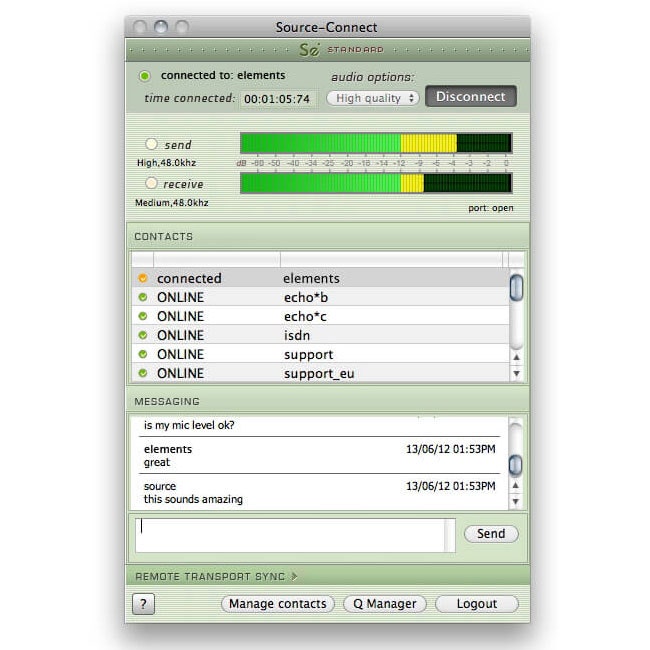This screenshot has width=650, height=650.
Task: Click the 'is my mic level ok?' message
Action: click(189, 425)
